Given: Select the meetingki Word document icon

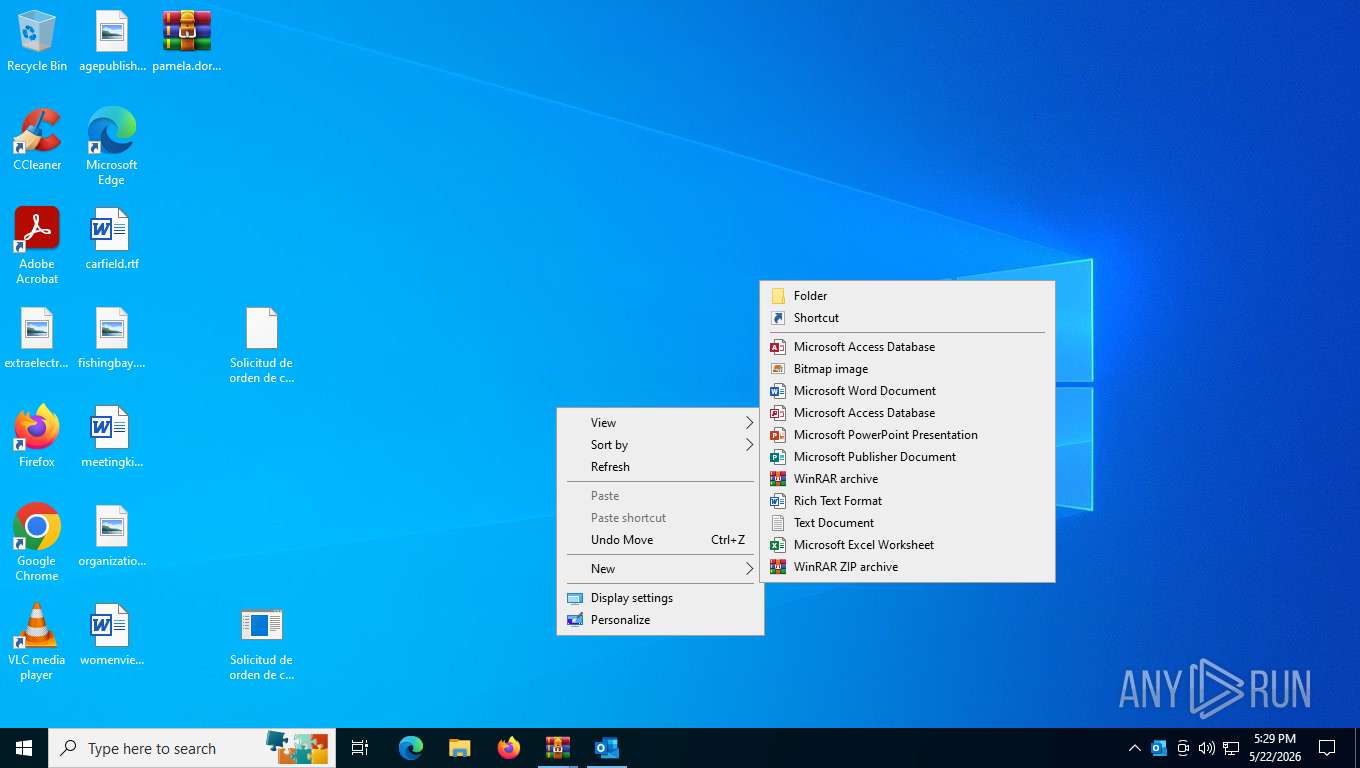Looking at the screenshot, I should pyautogui.click(x=112, y=437).
